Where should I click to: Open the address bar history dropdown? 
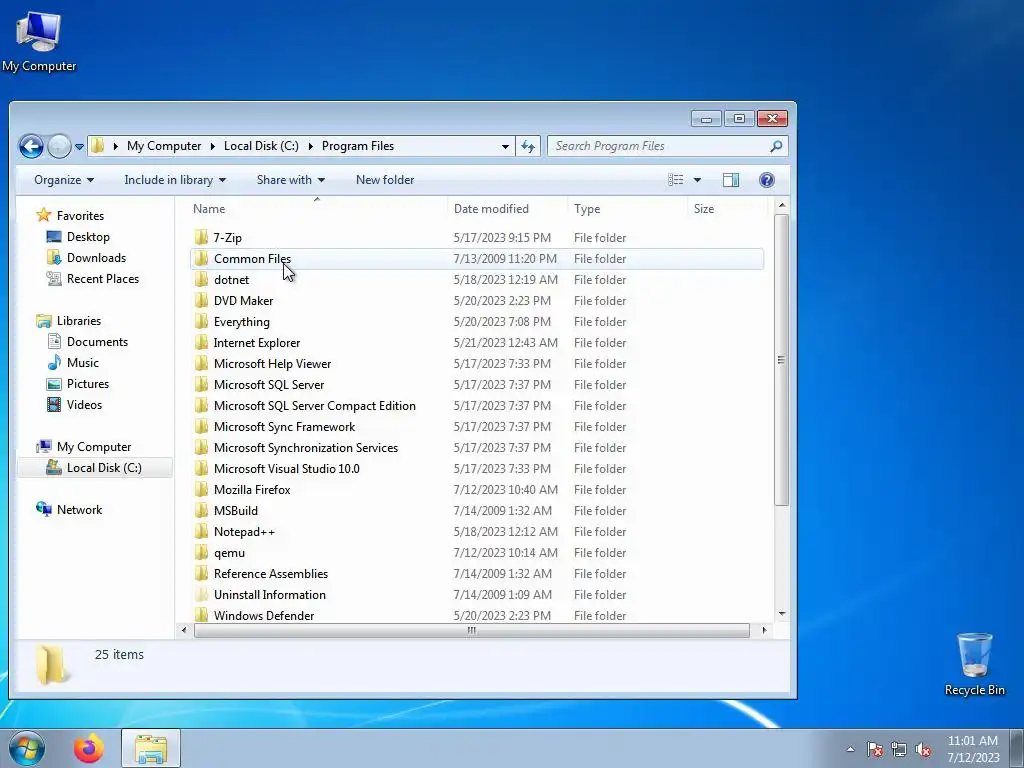pyautogui.click(x=505, y=146)
